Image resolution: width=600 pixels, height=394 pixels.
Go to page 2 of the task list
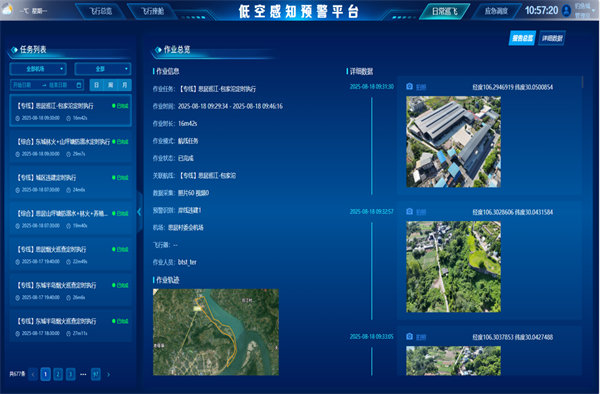pos(58,374)
